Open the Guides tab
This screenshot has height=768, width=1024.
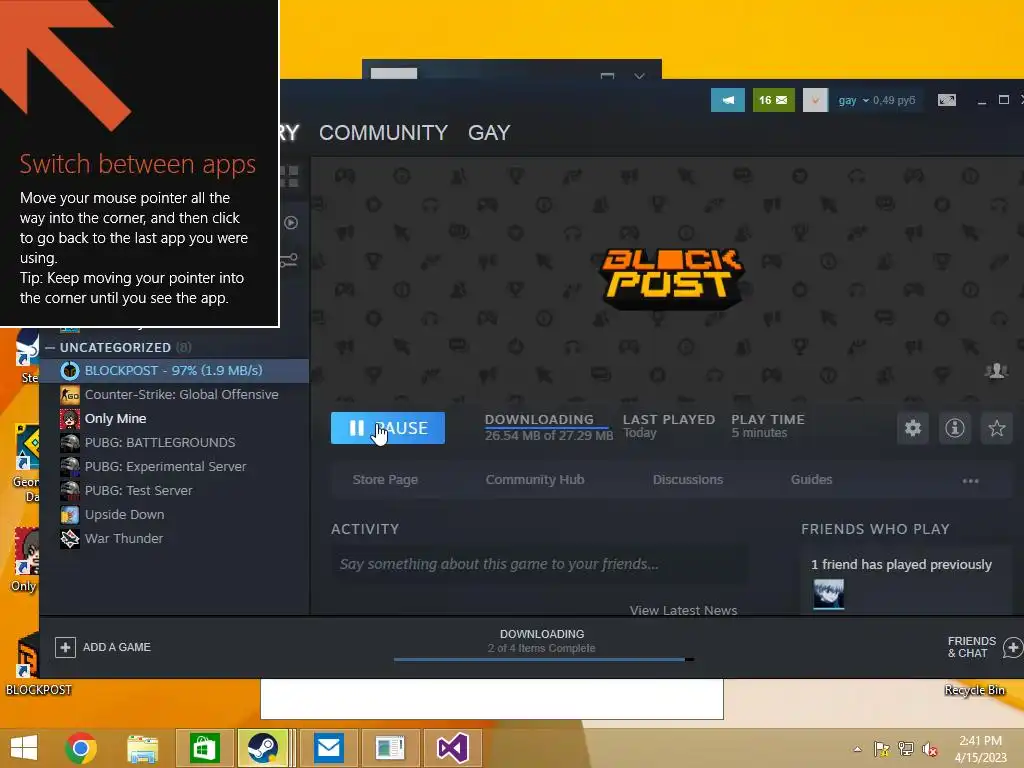pyautogui.click(x=811, y=479)
